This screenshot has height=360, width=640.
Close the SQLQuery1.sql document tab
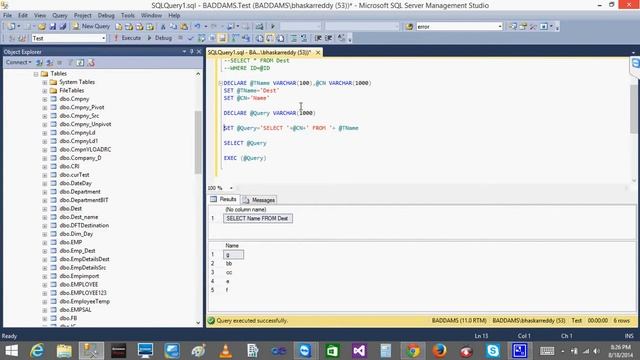coord(318,52)
